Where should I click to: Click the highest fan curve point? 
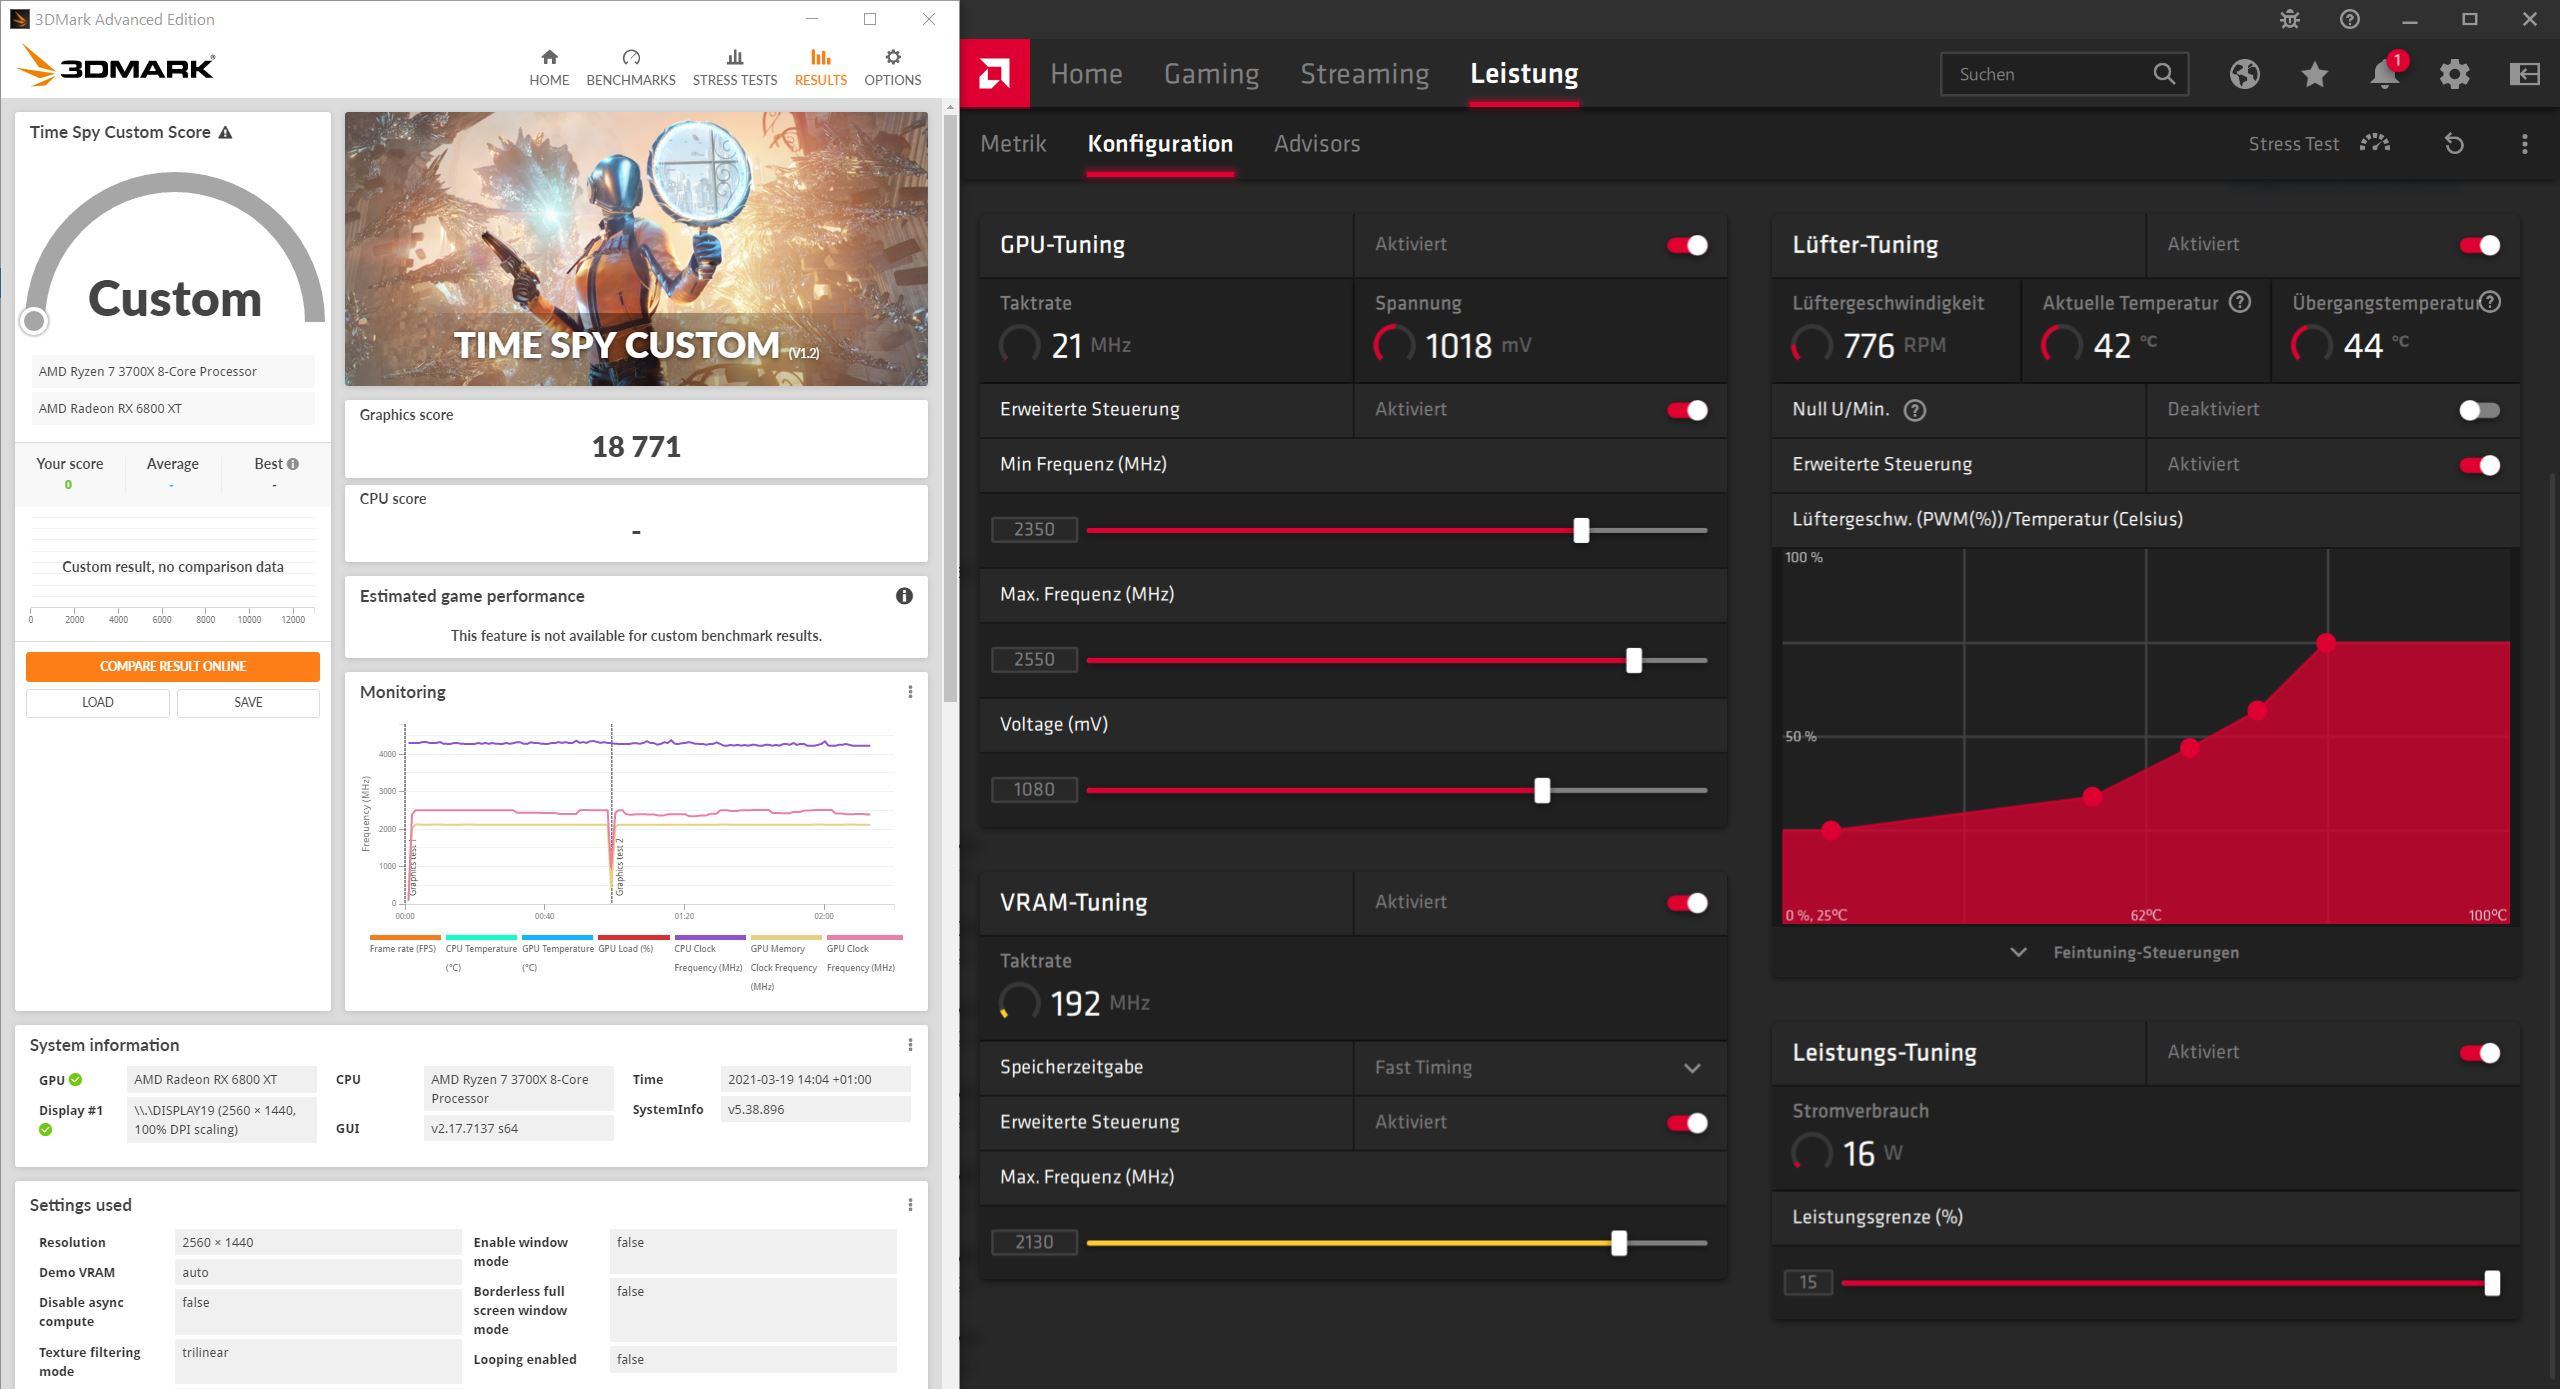2326,642
